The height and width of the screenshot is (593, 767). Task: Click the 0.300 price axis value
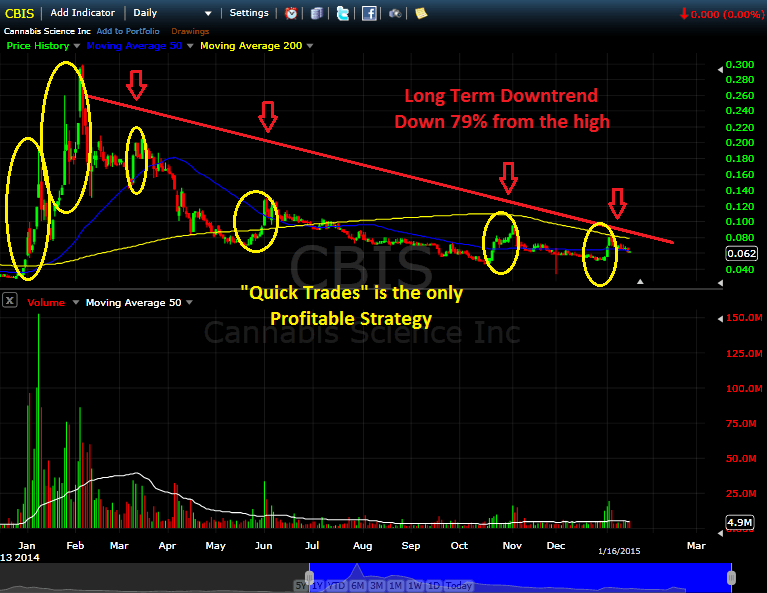740,65
